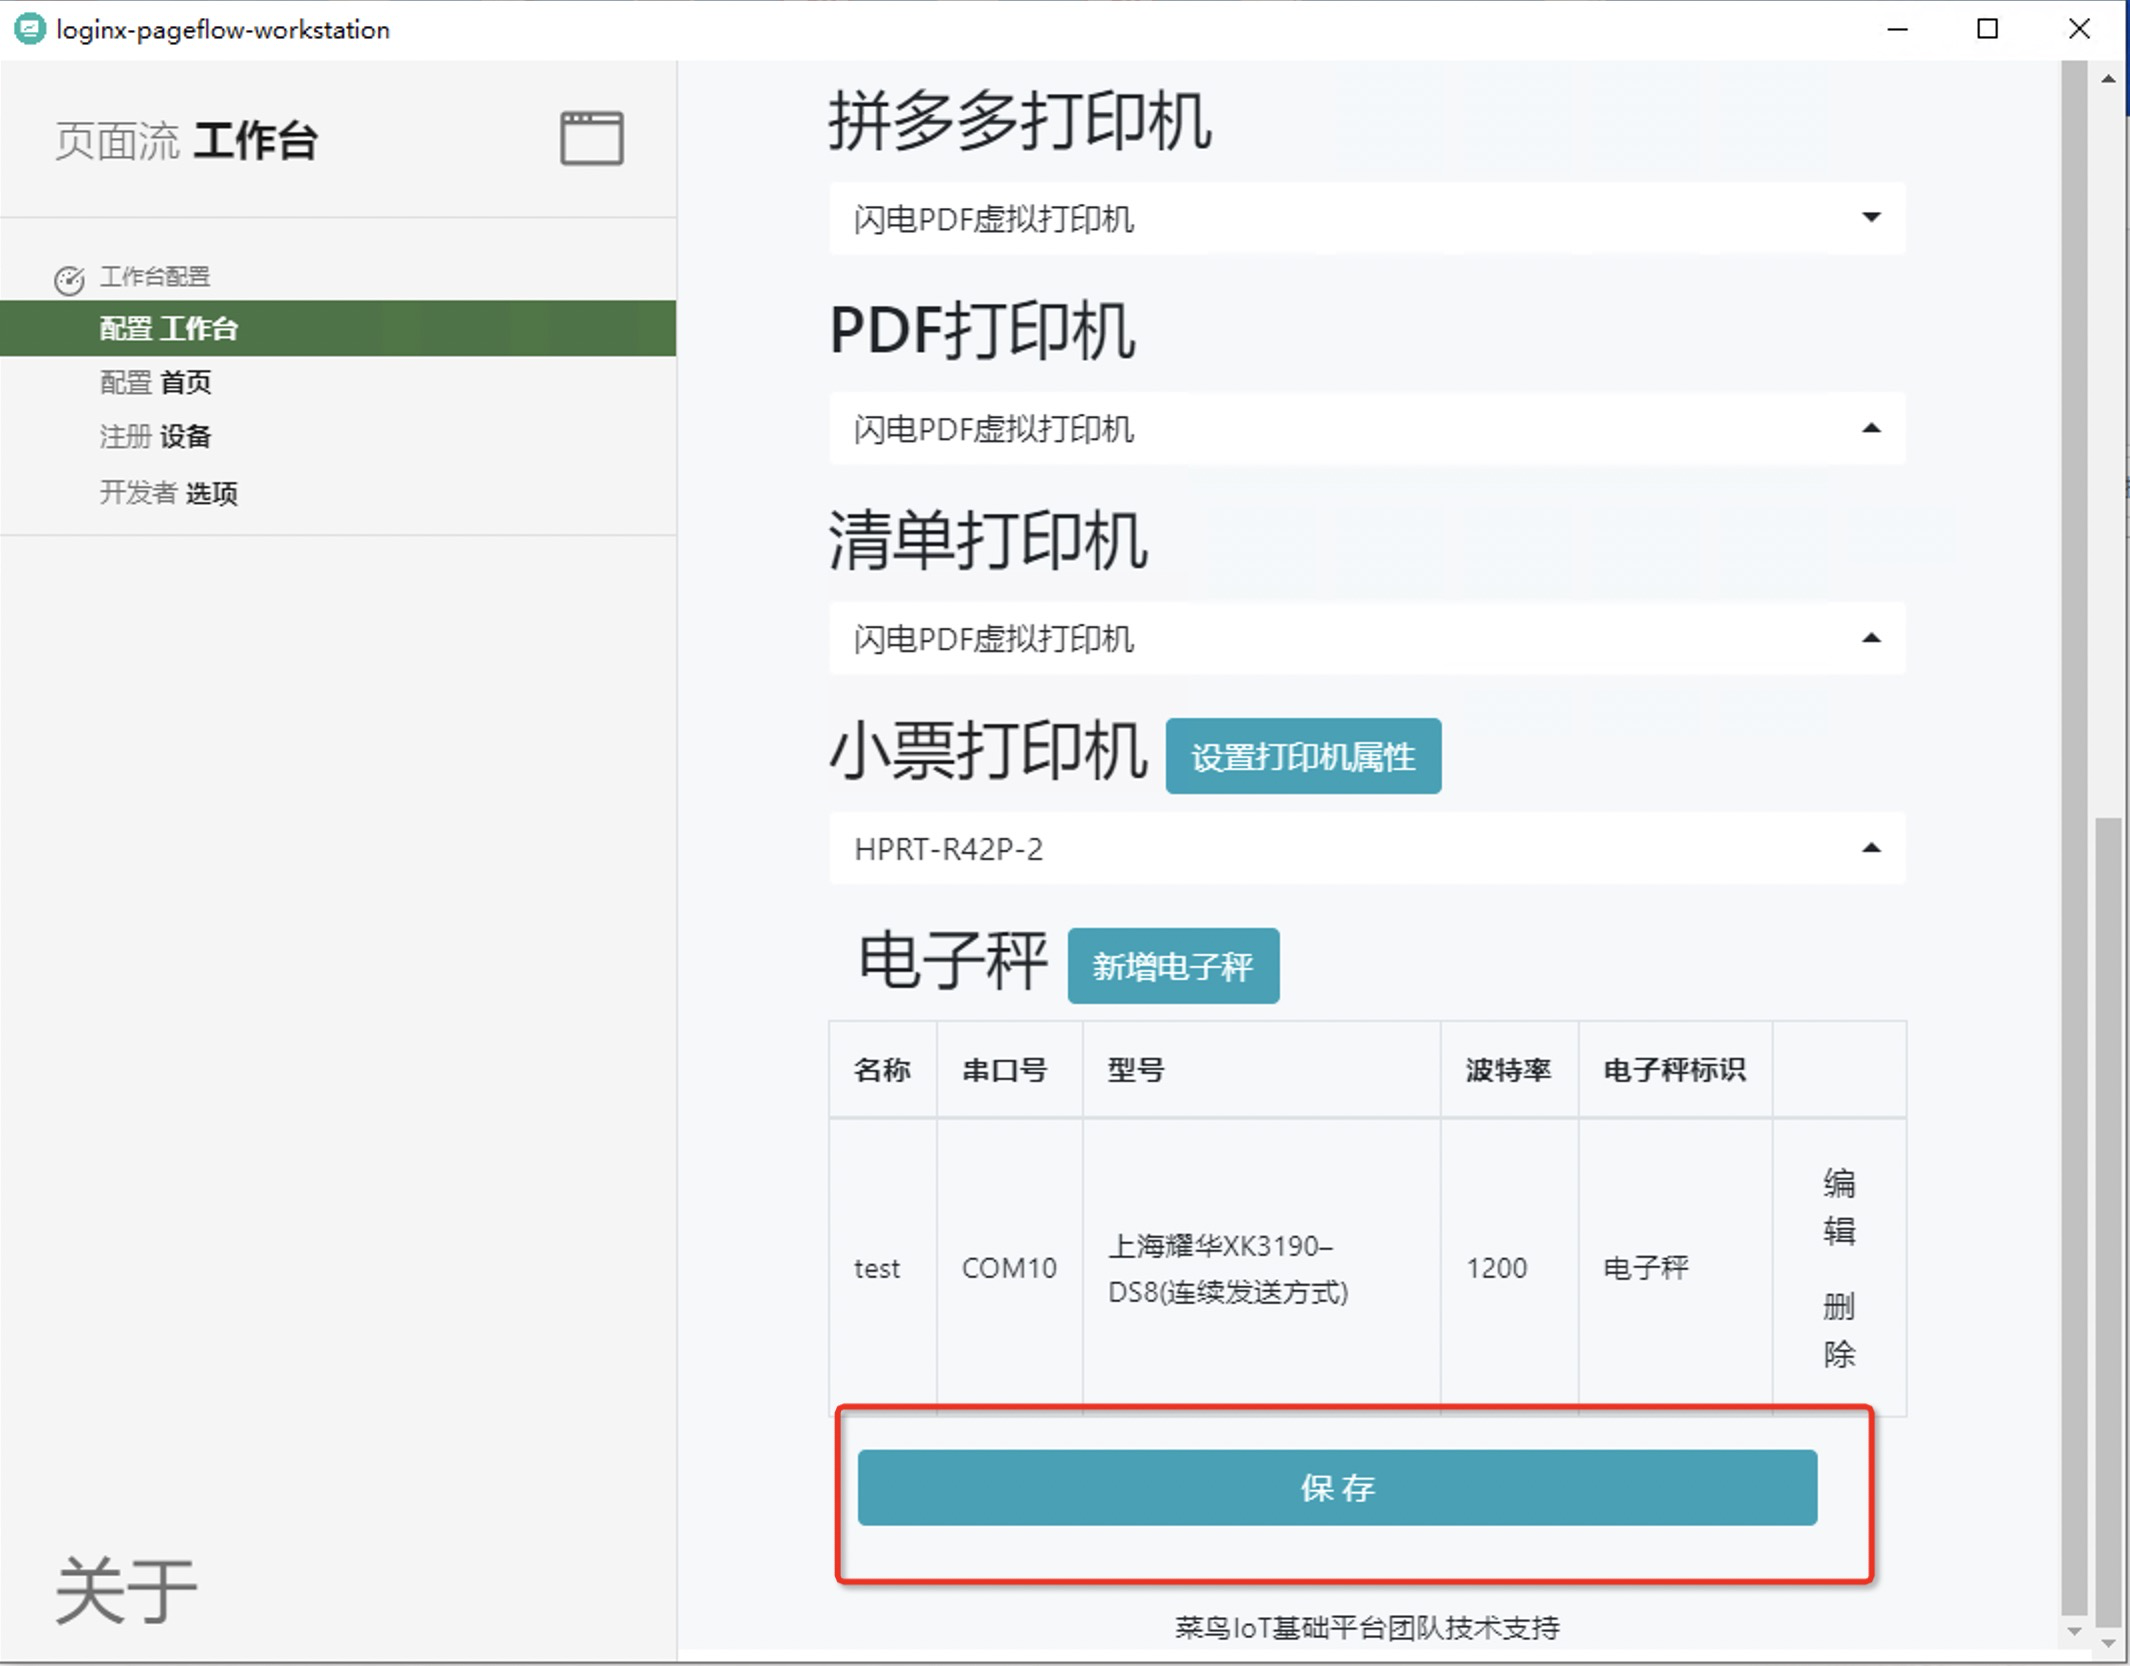Save configuration with 保存 button
This screenshot has width=2130, height=1666.
point(1336,1487)
